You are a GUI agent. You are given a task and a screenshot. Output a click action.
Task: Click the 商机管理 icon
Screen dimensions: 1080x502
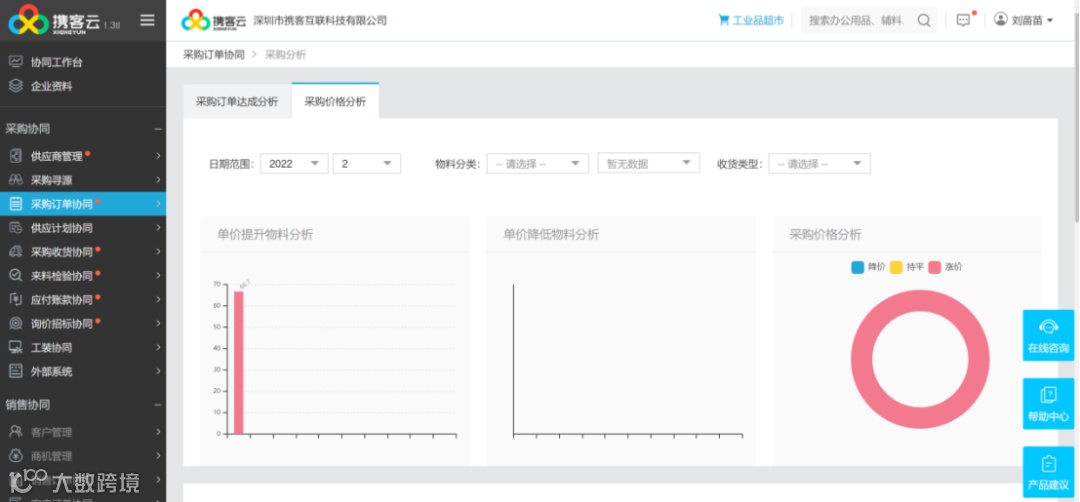(x=16, y=456)
